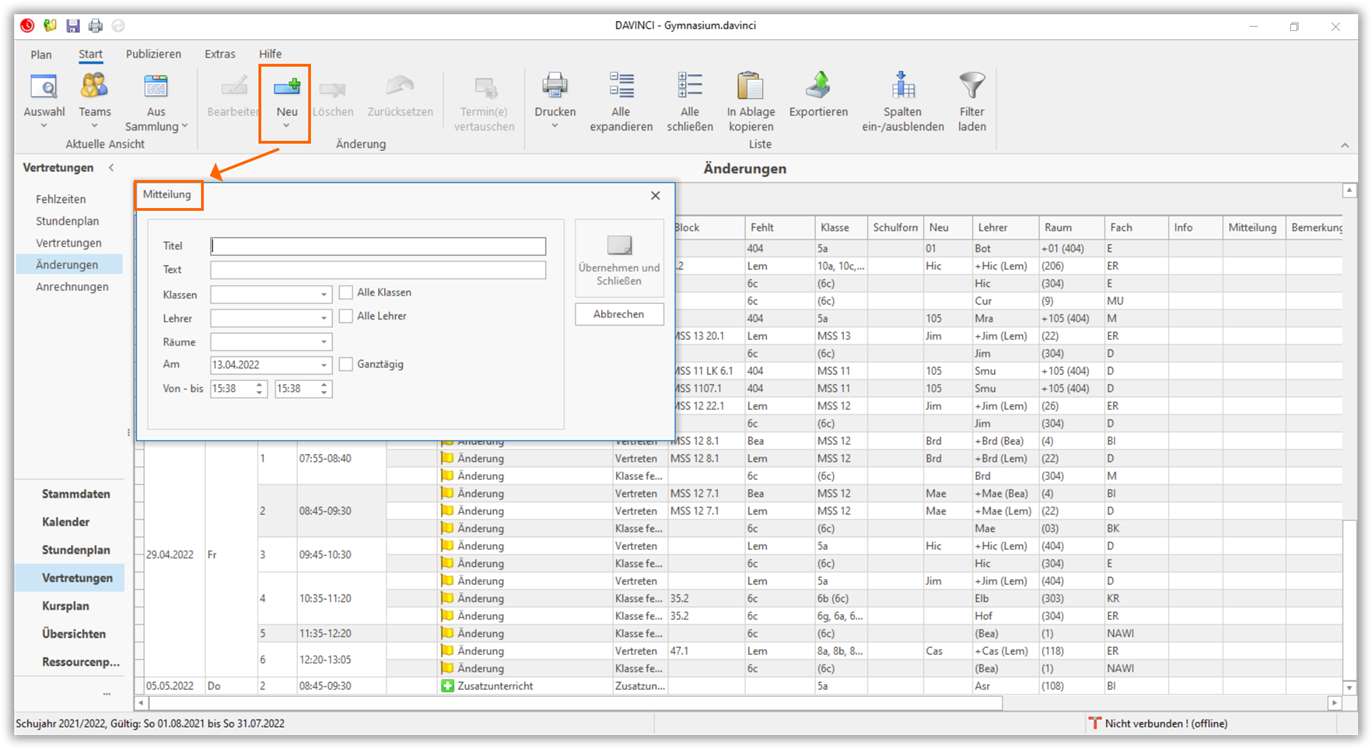This screenshot has width=1372, height=749.
Task: Click into the Titel text field
Action: point(378,246)
